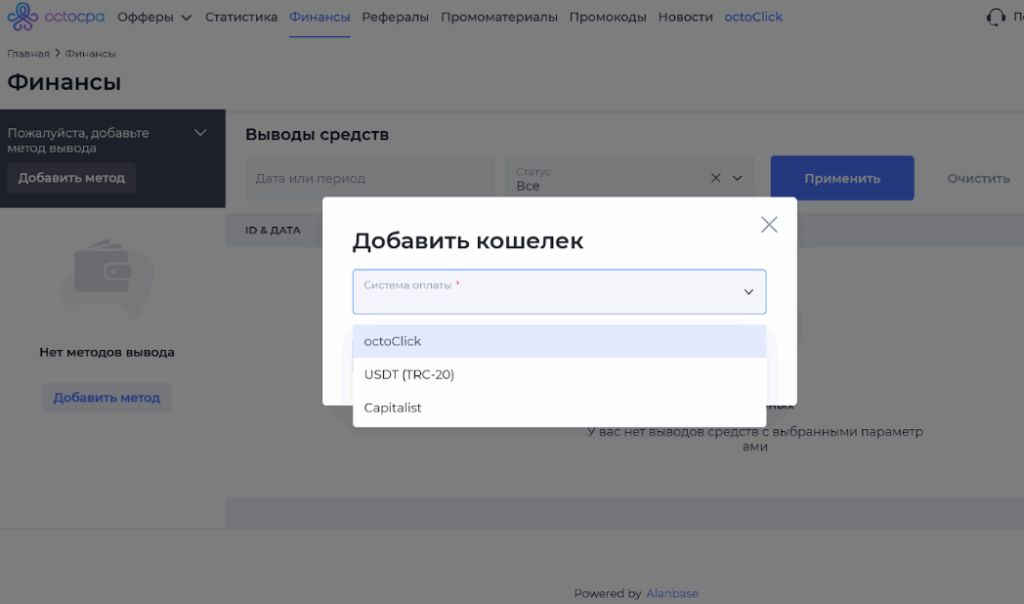1024x604 pixels.
Task: Close the Добавить кошелек dialog
Action: [769, 224]
